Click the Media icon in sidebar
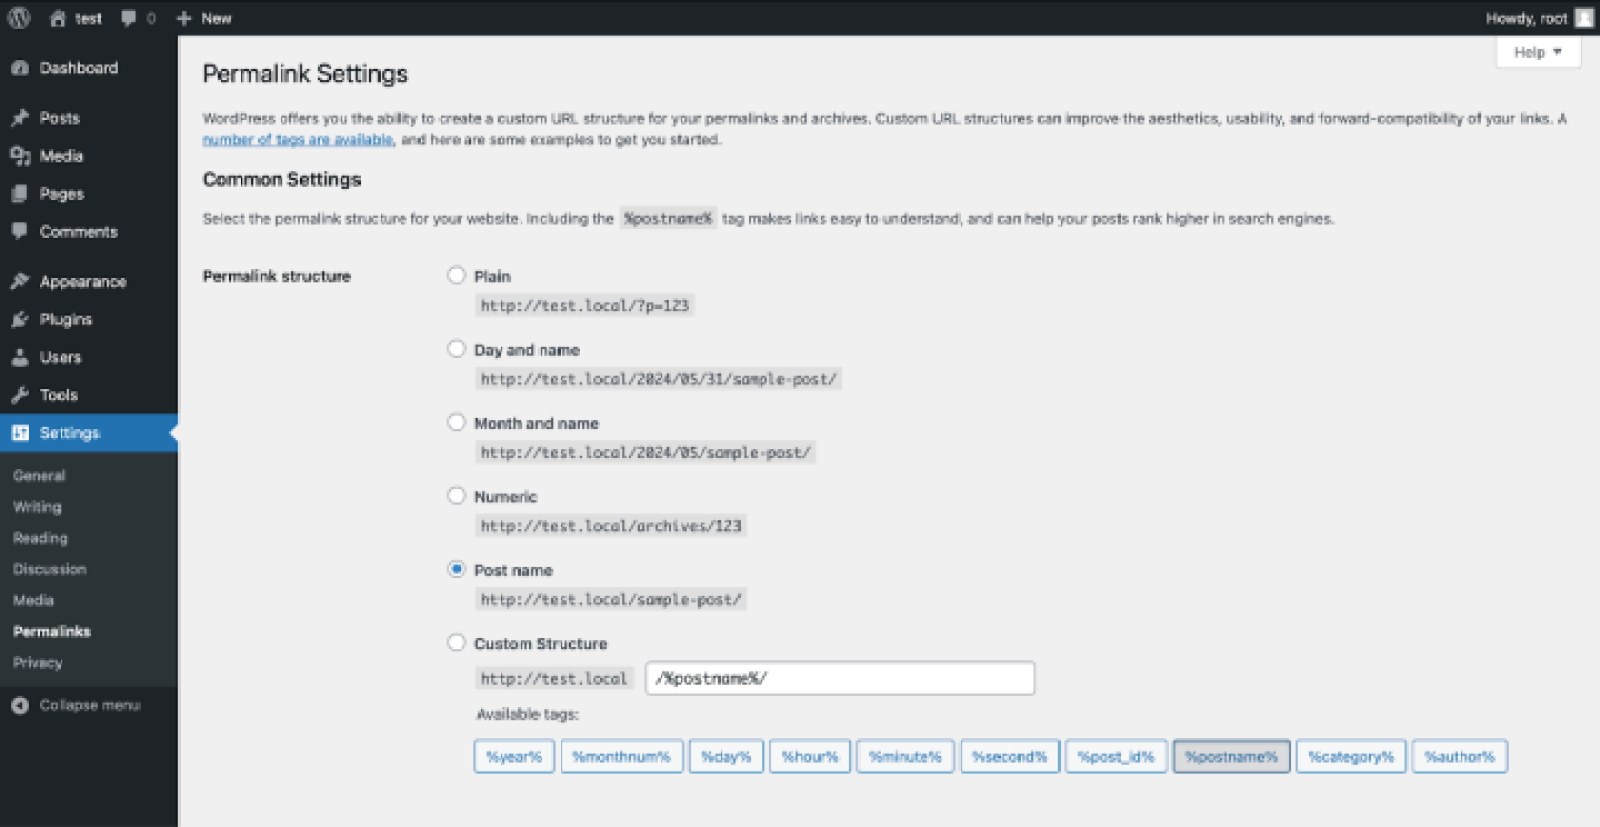This screenshot has width=1600, height=827. coord(20,156)
